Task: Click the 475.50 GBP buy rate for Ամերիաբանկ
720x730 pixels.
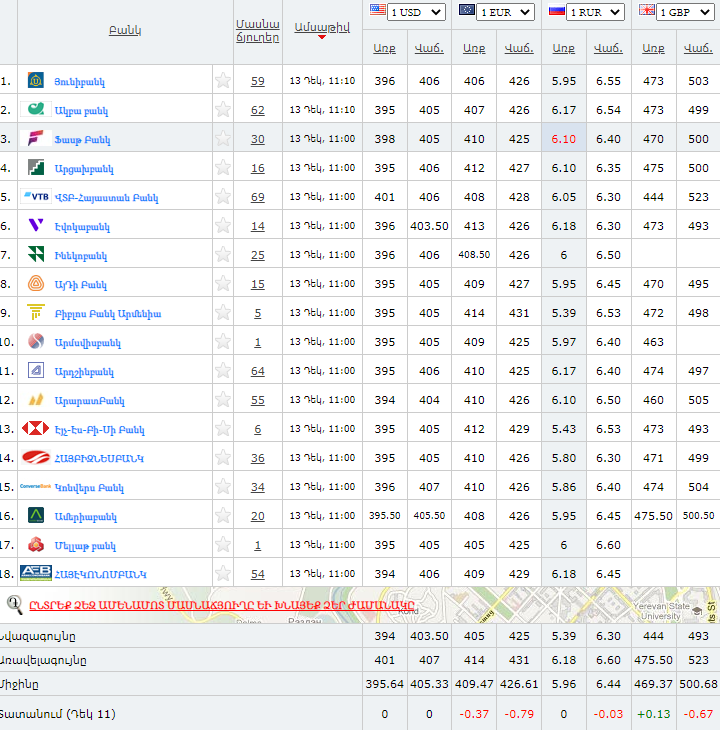Action: [653, 516]
